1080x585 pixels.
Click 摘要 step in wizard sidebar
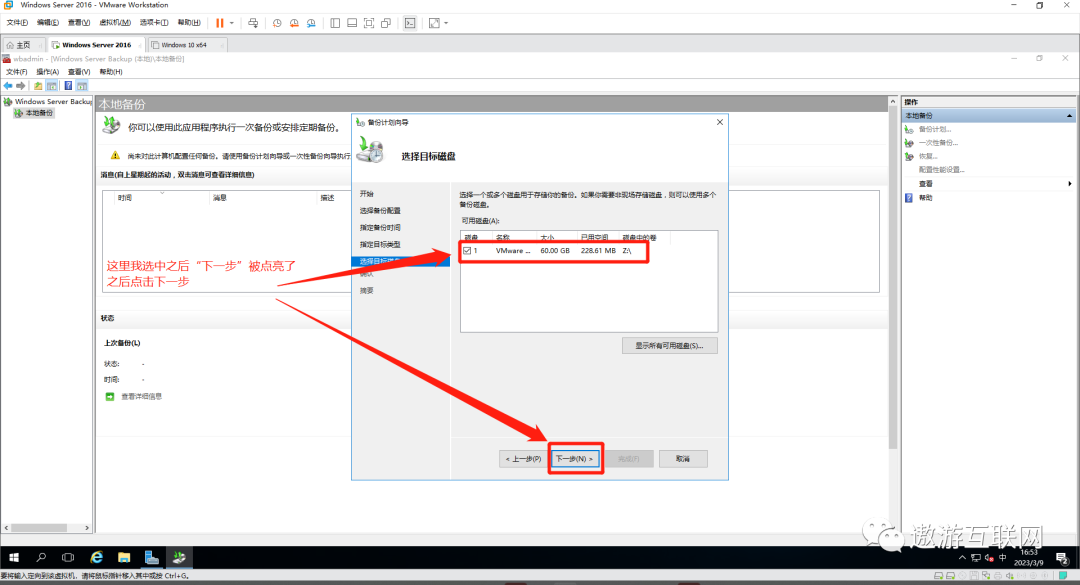[366, 291]
